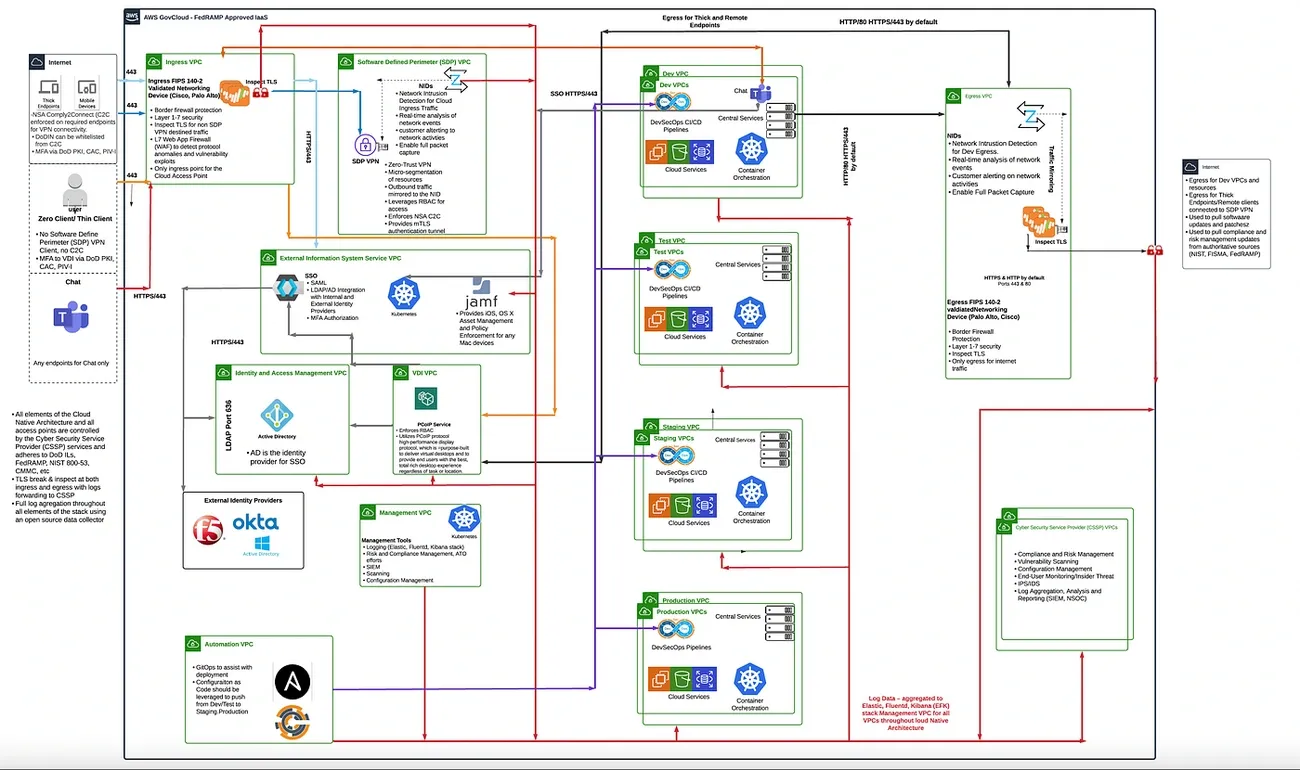1300x770 pixels.
Task: Click the okta logo
Action: coord(255,522)
